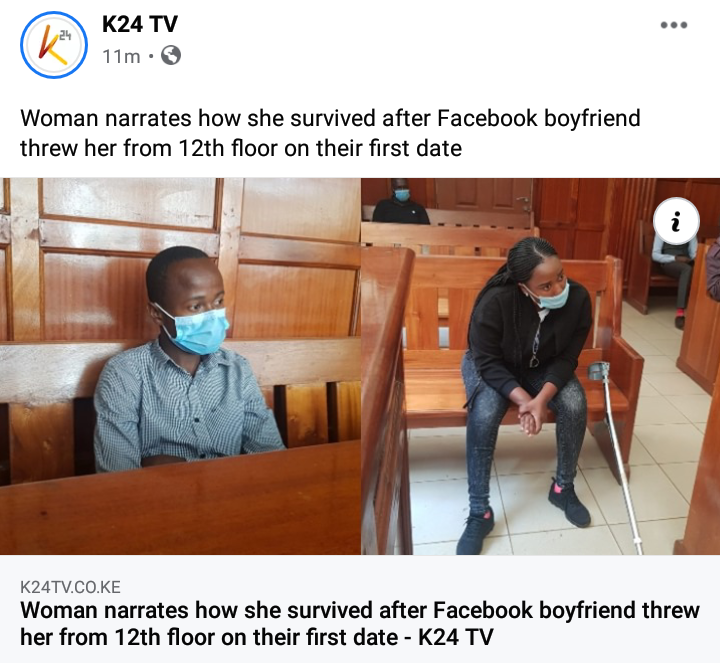Open the photo of the woman on bench
The height and width of the screenshot is (663, 720).
(x=541, y=366)
